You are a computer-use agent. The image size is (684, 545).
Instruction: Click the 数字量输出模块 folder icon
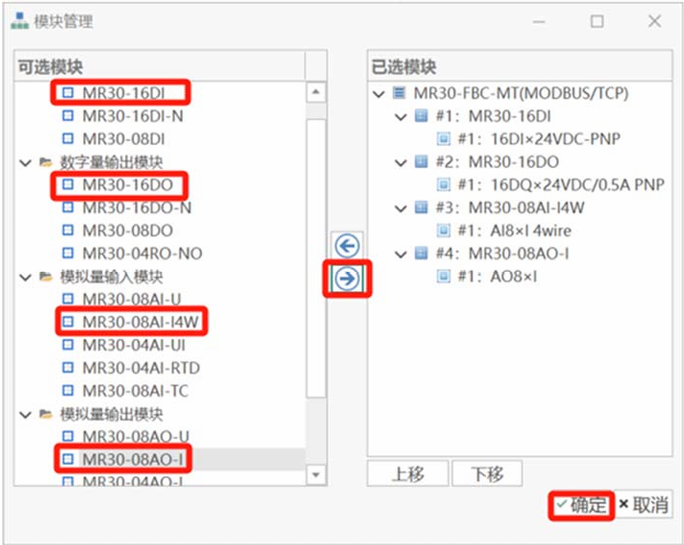(46, 162)
